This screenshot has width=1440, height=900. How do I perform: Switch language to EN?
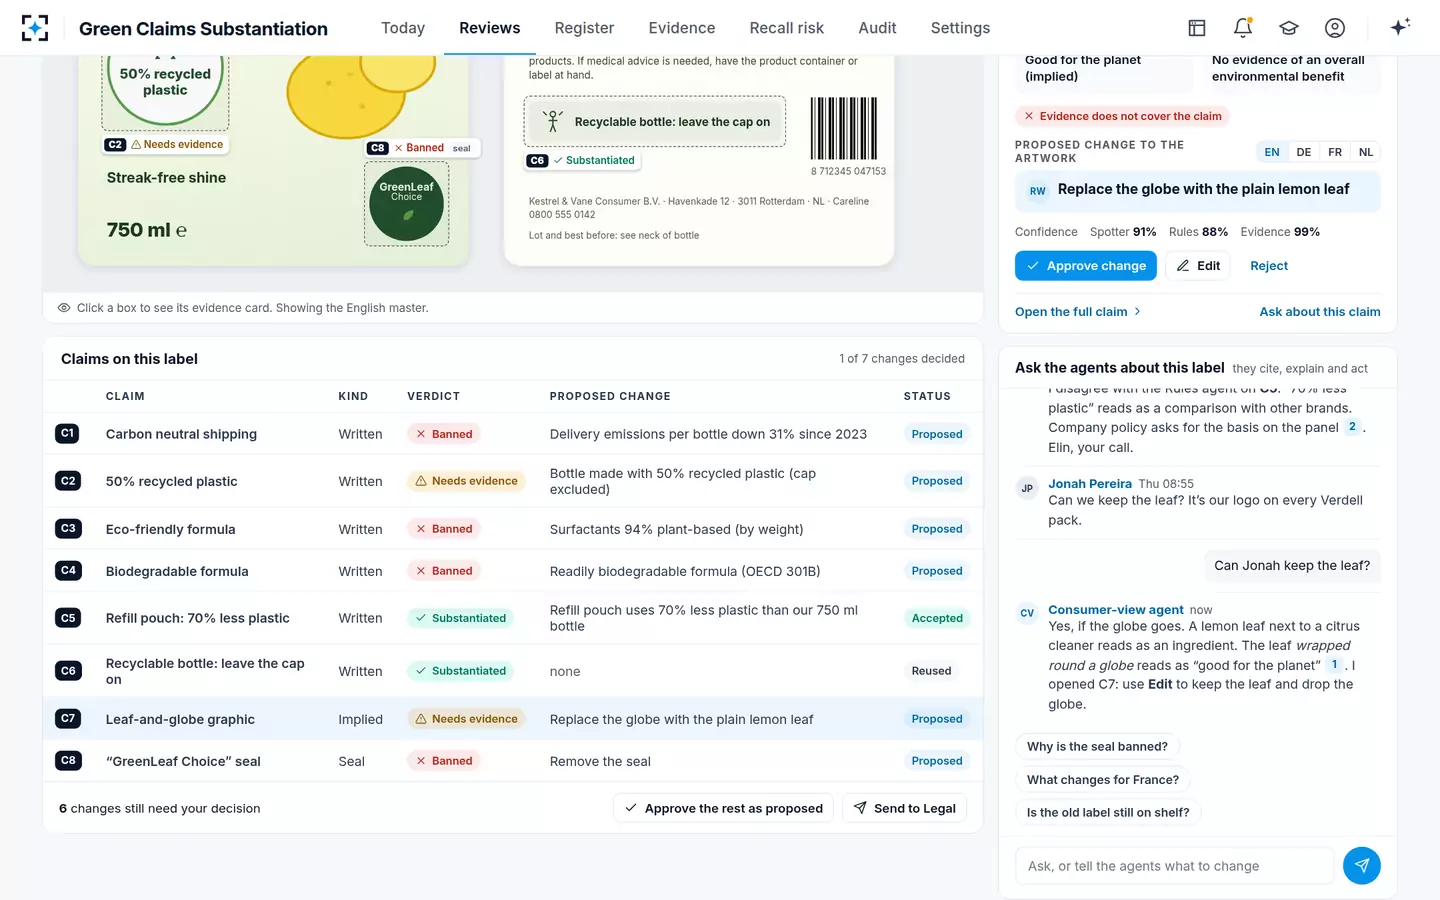(x=1272, y=152)
